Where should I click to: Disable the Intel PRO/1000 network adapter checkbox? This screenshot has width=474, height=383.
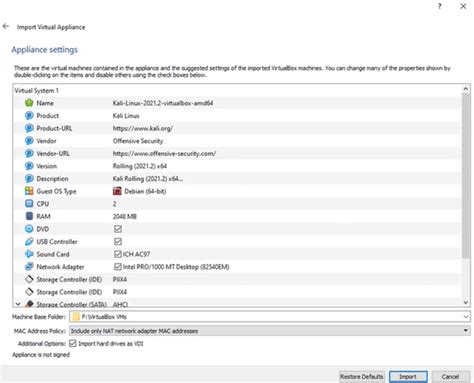118,266
